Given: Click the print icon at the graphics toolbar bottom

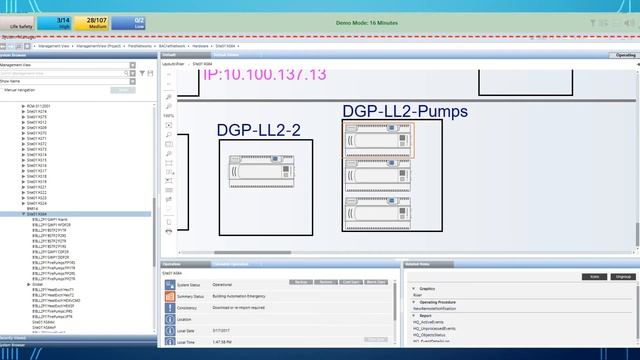Looking at the screenshot, I should pos(169,231).
